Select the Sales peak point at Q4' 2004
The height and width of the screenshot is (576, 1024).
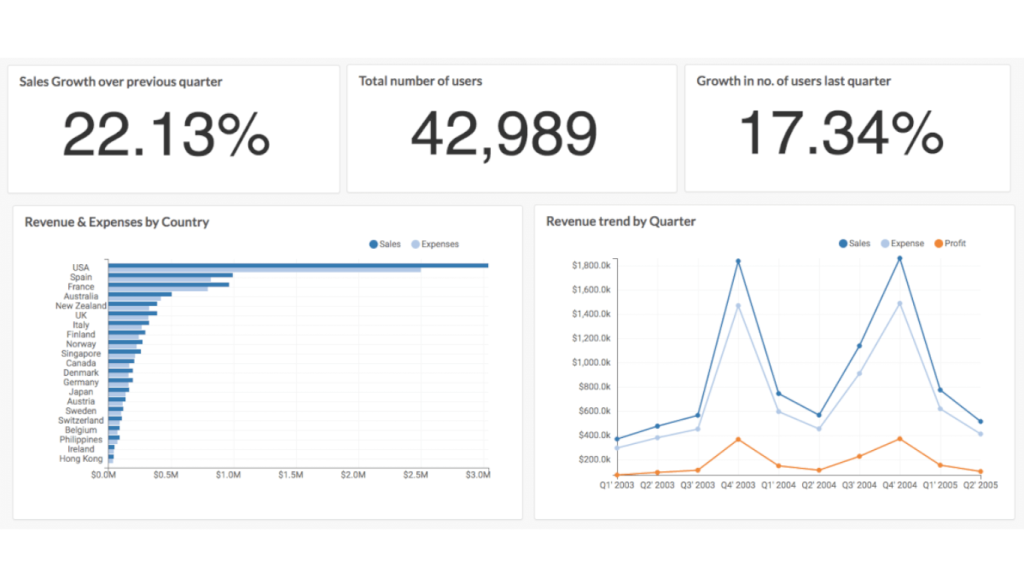click(x=899, y=258)
